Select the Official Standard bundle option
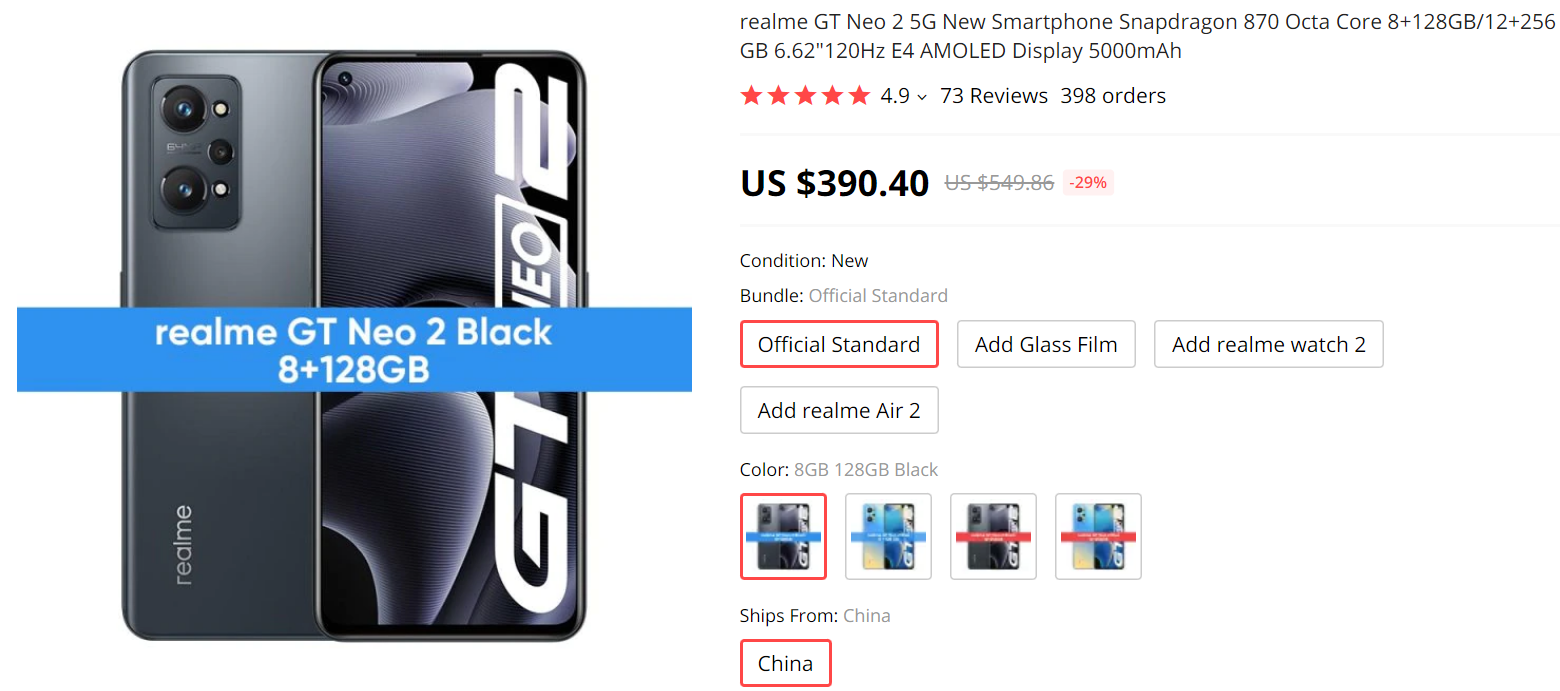Viewport: 1560px width, 691px height. point(839,344)
